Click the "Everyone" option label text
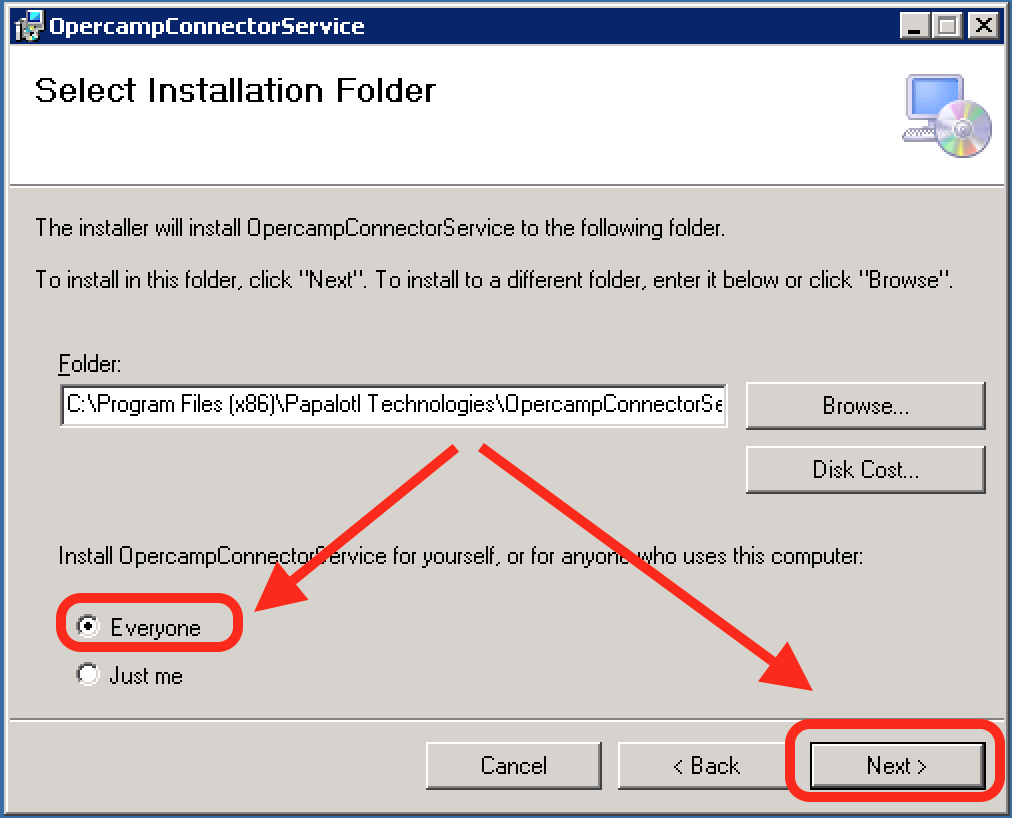1012x818 pixels. (x=155, y=628)
